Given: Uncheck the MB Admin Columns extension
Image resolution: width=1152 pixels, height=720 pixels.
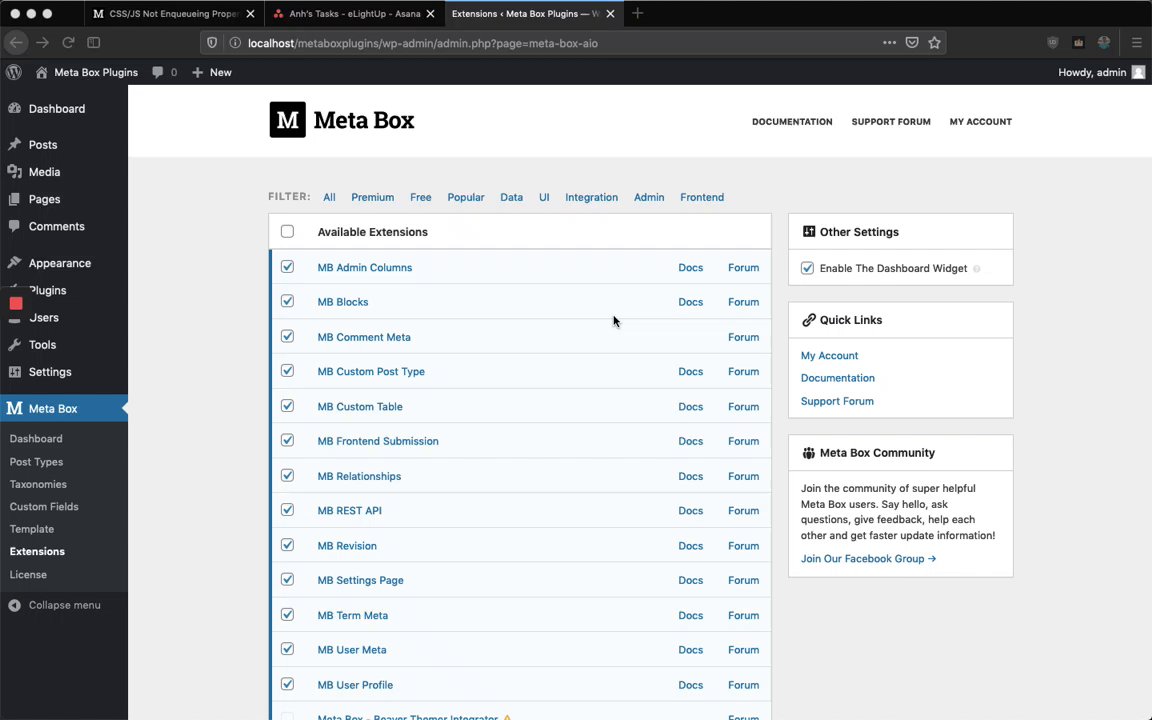Looking at the screenshot, I should click(287, 267).
